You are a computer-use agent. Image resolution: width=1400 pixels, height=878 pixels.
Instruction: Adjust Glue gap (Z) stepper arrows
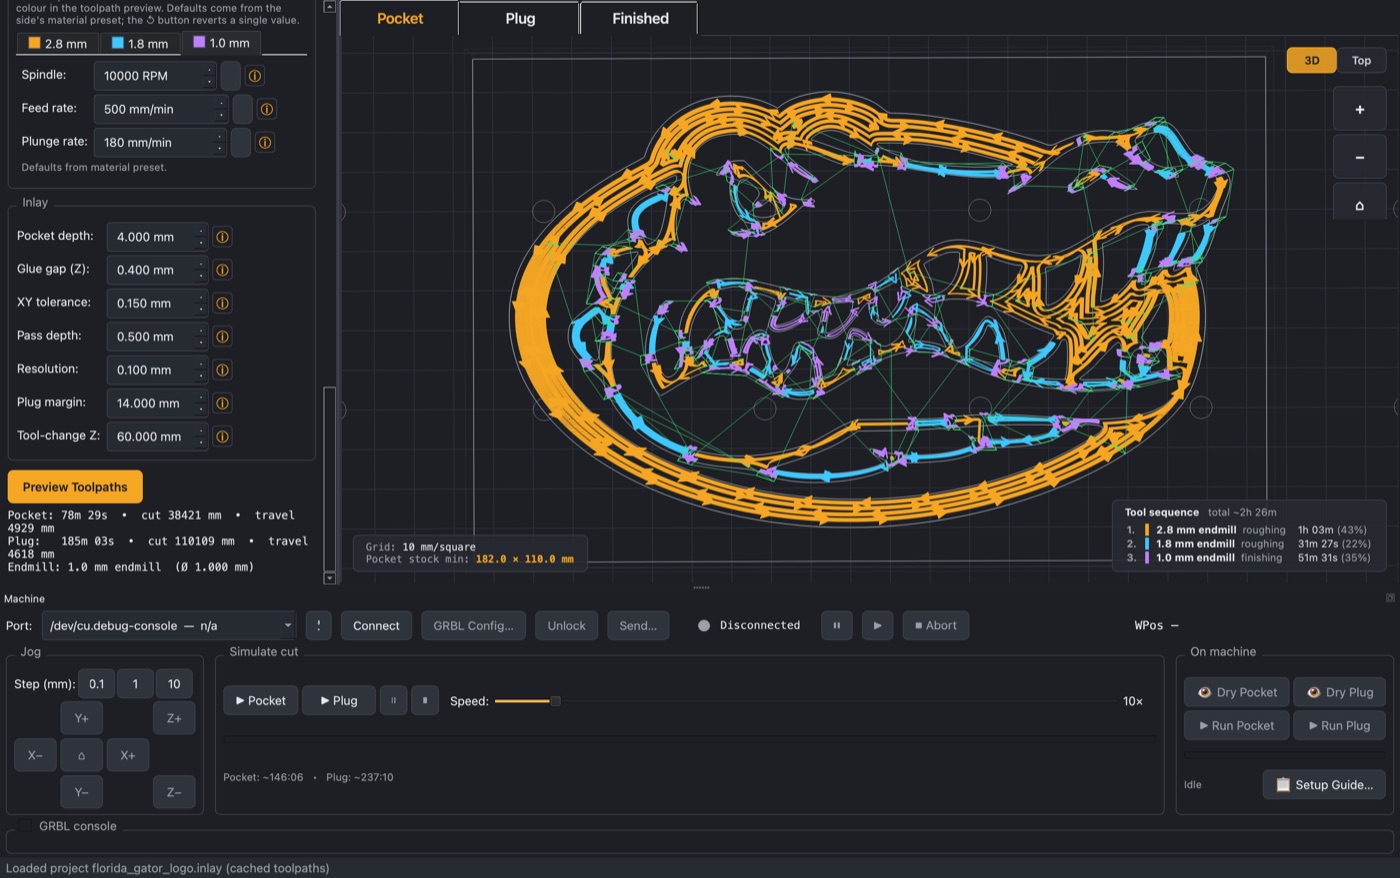[x=202, y=270]
